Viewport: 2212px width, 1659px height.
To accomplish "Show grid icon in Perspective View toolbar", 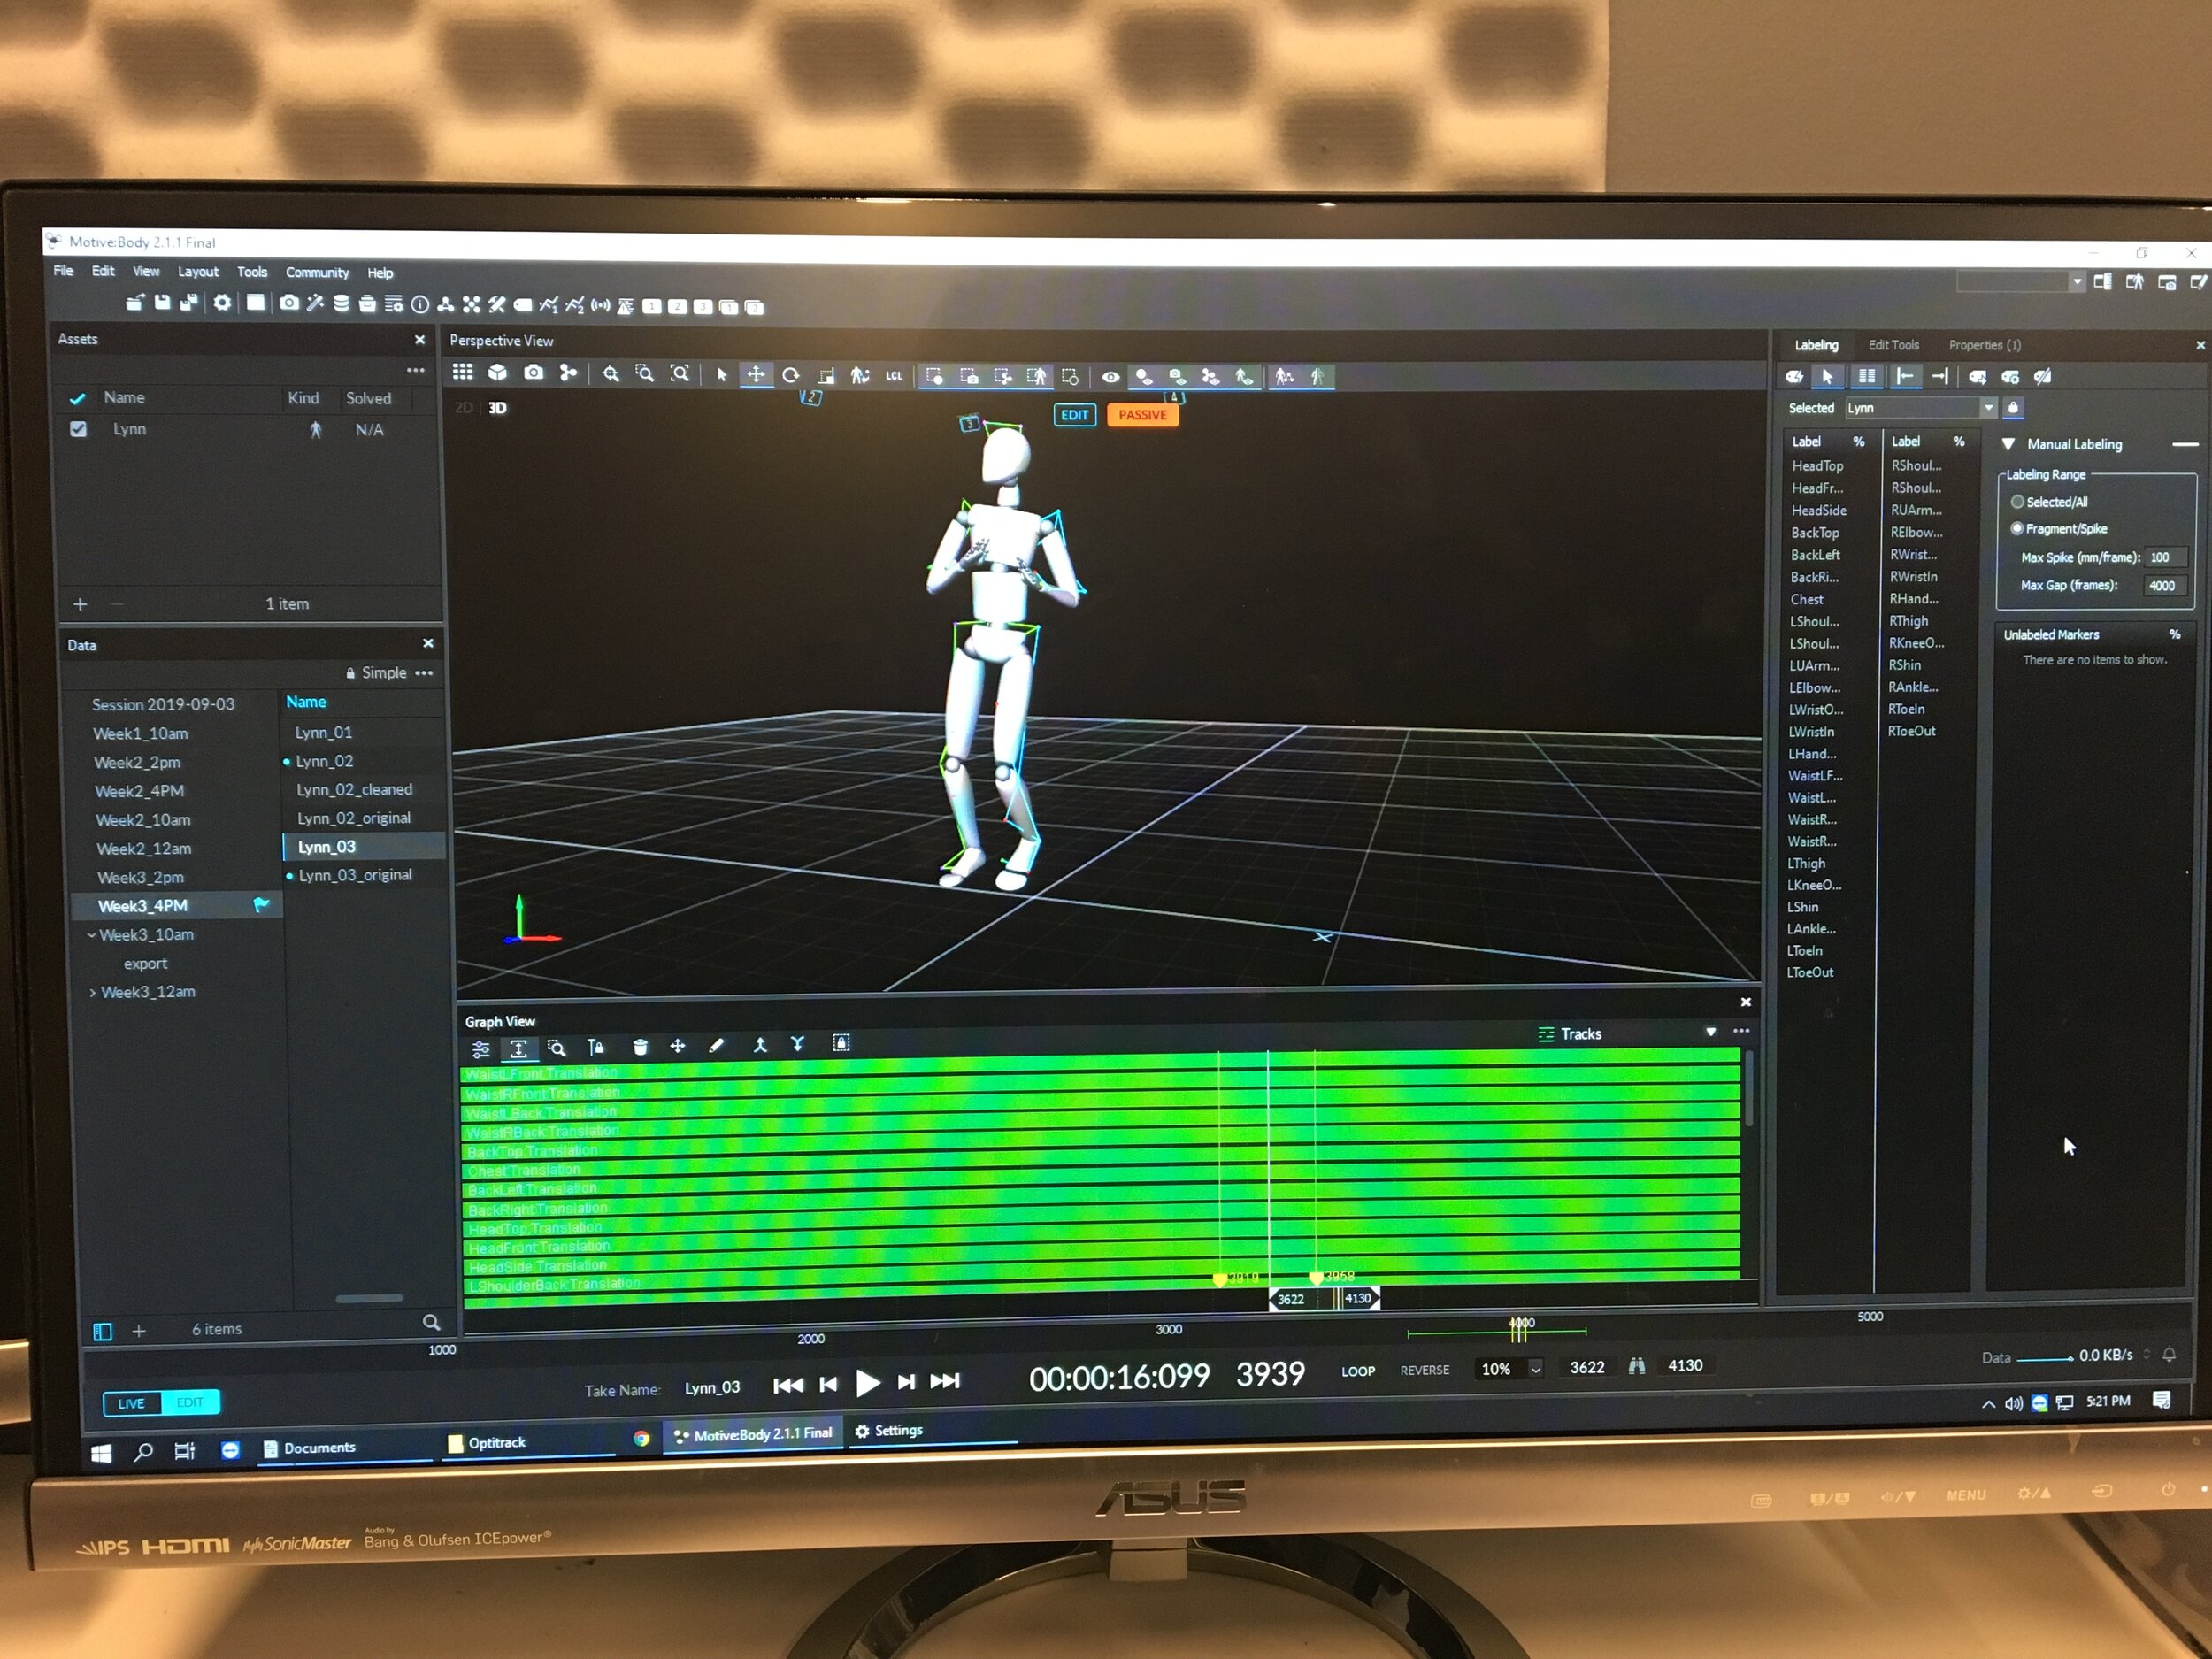I will pyautogui.click(x=462, y=373).
